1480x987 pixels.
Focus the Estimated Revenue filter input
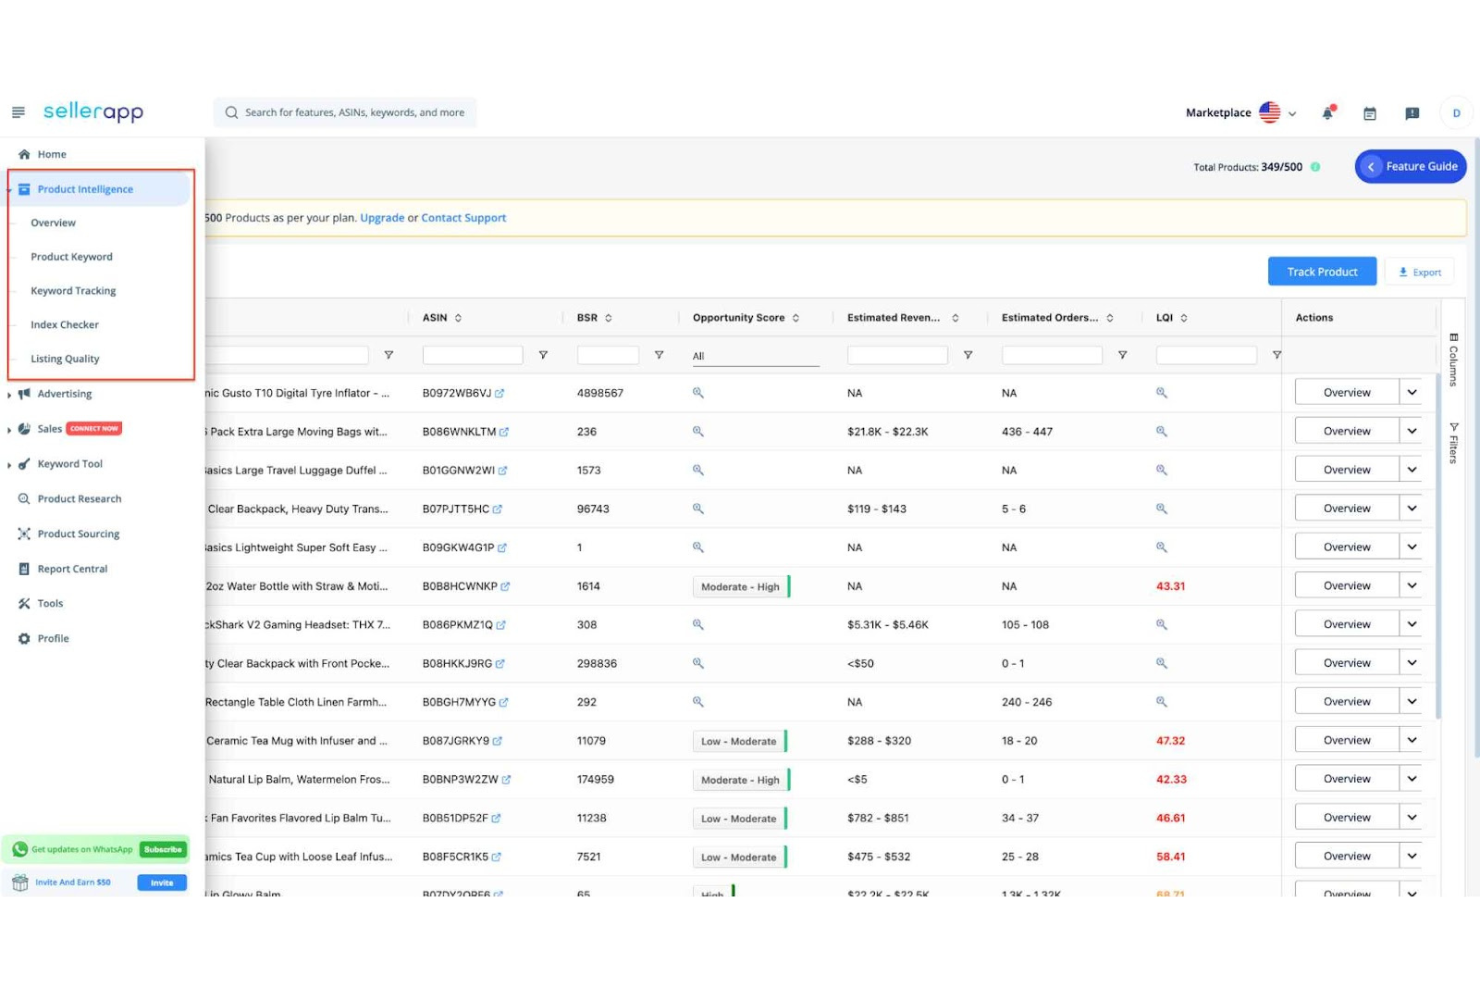tap(898, 355)
